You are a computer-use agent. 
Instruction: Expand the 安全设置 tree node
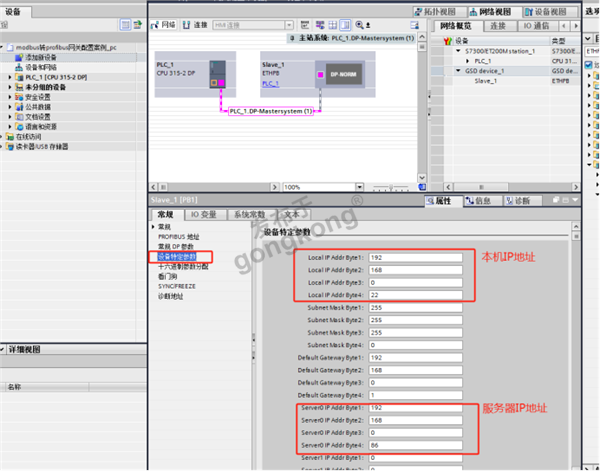[10, 97]
